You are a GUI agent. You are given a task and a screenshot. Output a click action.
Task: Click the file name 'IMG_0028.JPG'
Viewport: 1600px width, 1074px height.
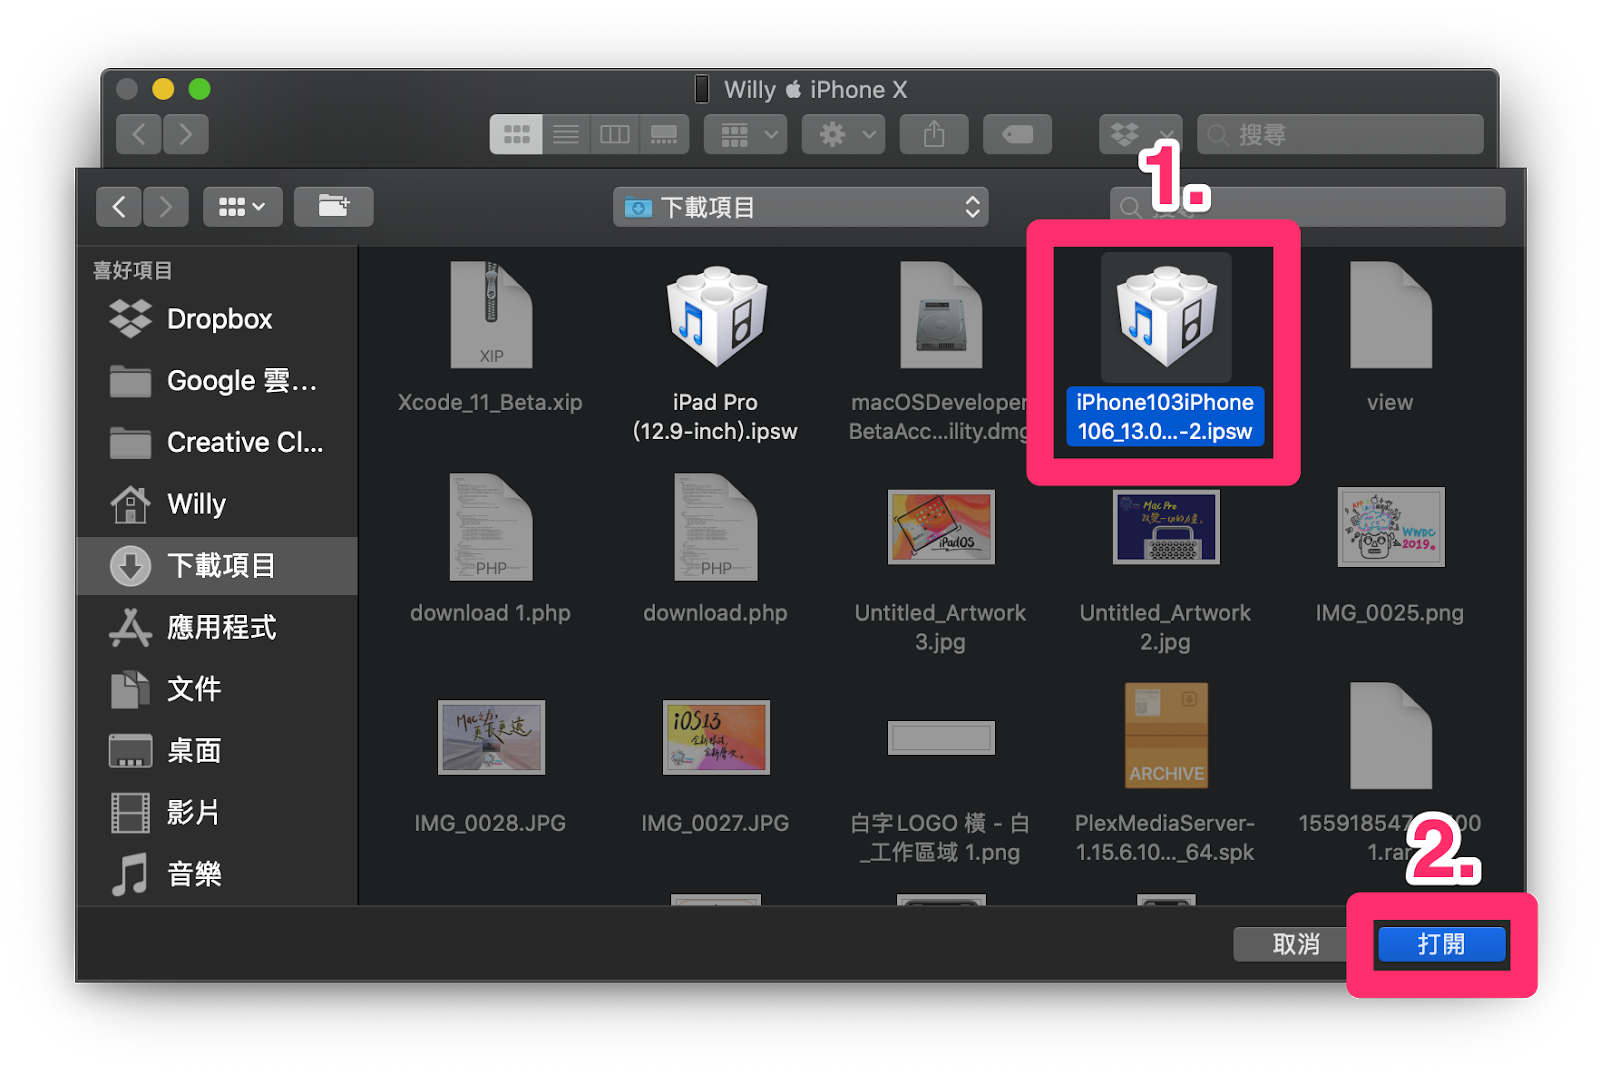tap(490, 823)
